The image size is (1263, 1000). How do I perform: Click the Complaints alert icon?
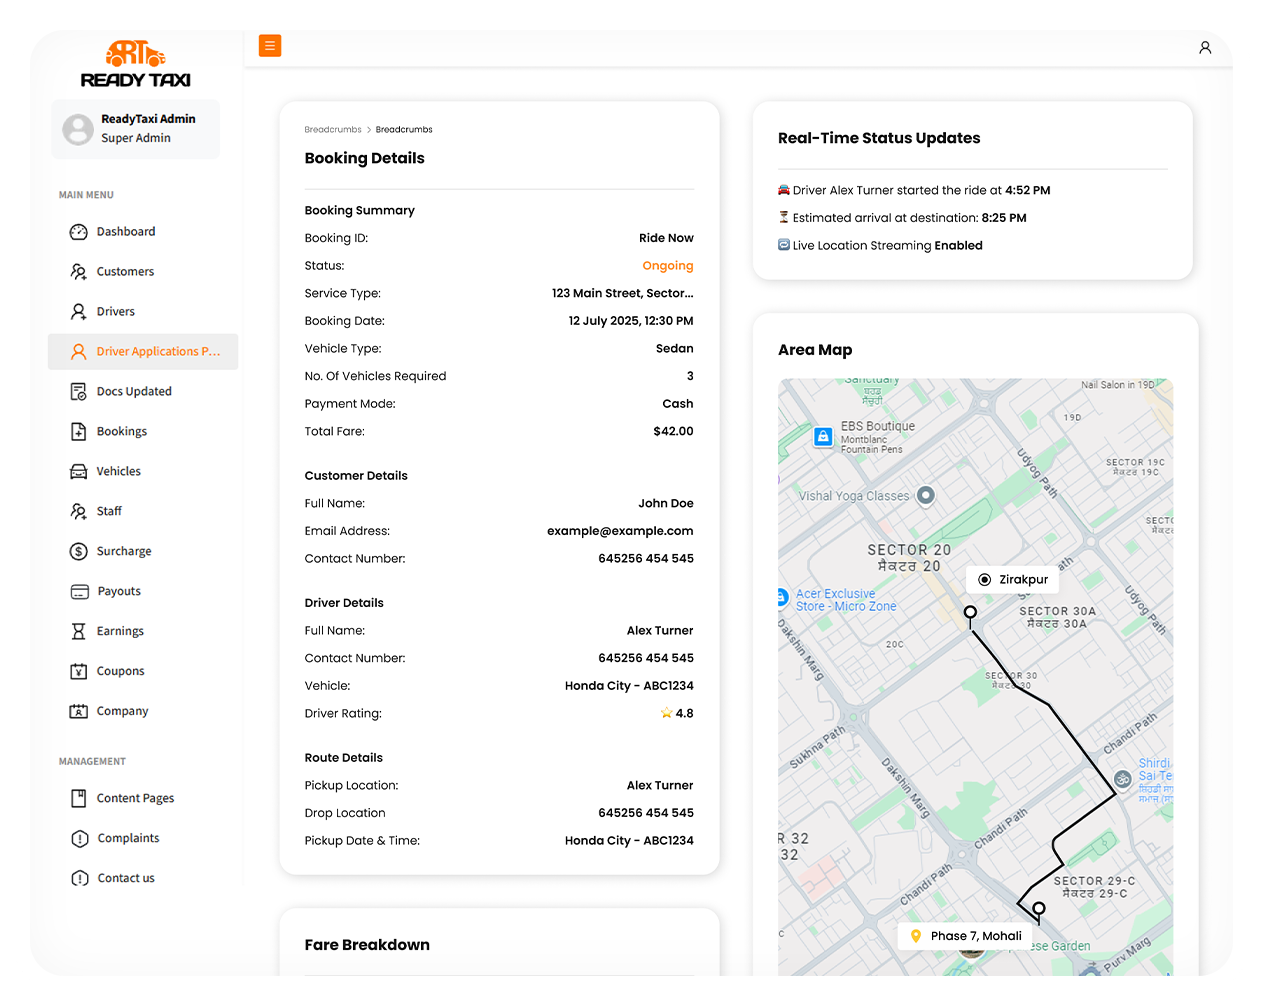(80, 839)
